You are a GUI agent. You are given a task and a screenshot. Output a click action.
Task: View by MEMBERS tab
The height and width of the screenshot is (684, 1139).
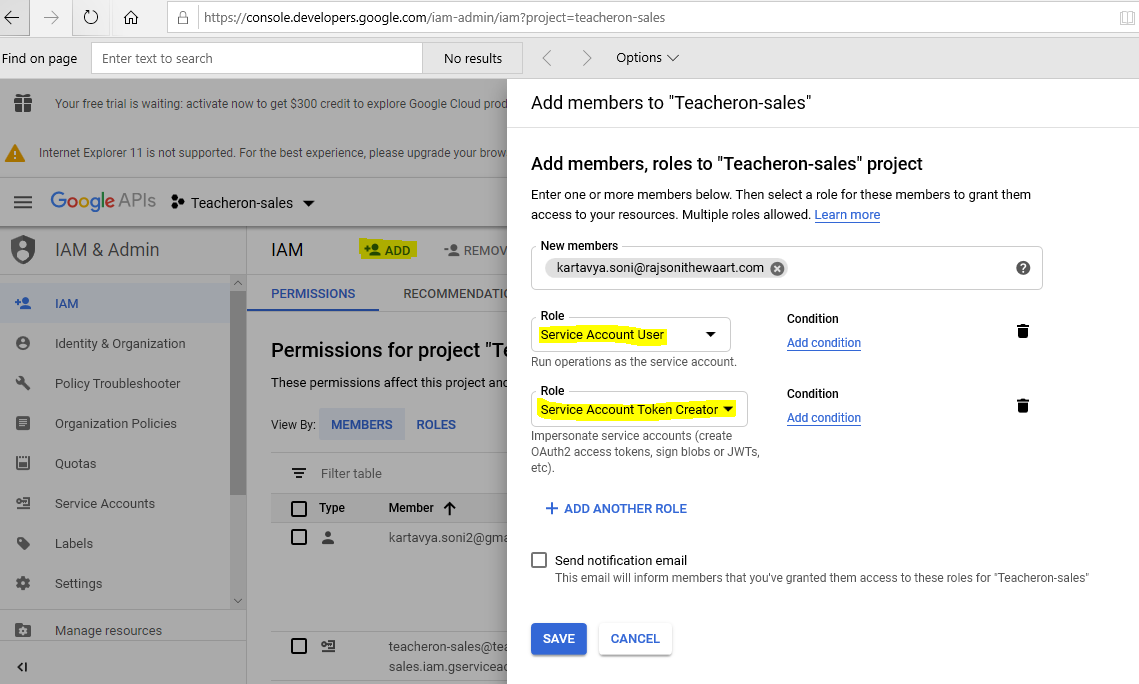(362, 425)
